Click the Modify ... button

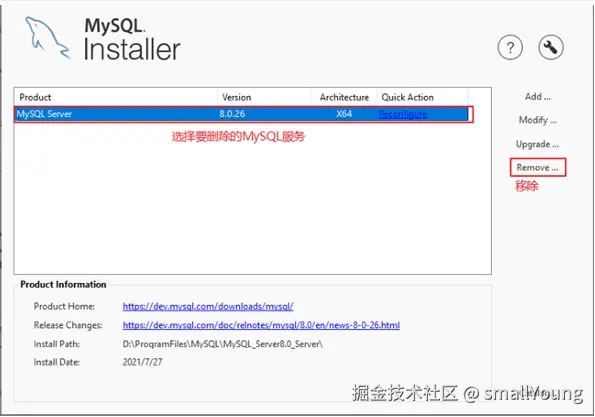click(538, 120)
